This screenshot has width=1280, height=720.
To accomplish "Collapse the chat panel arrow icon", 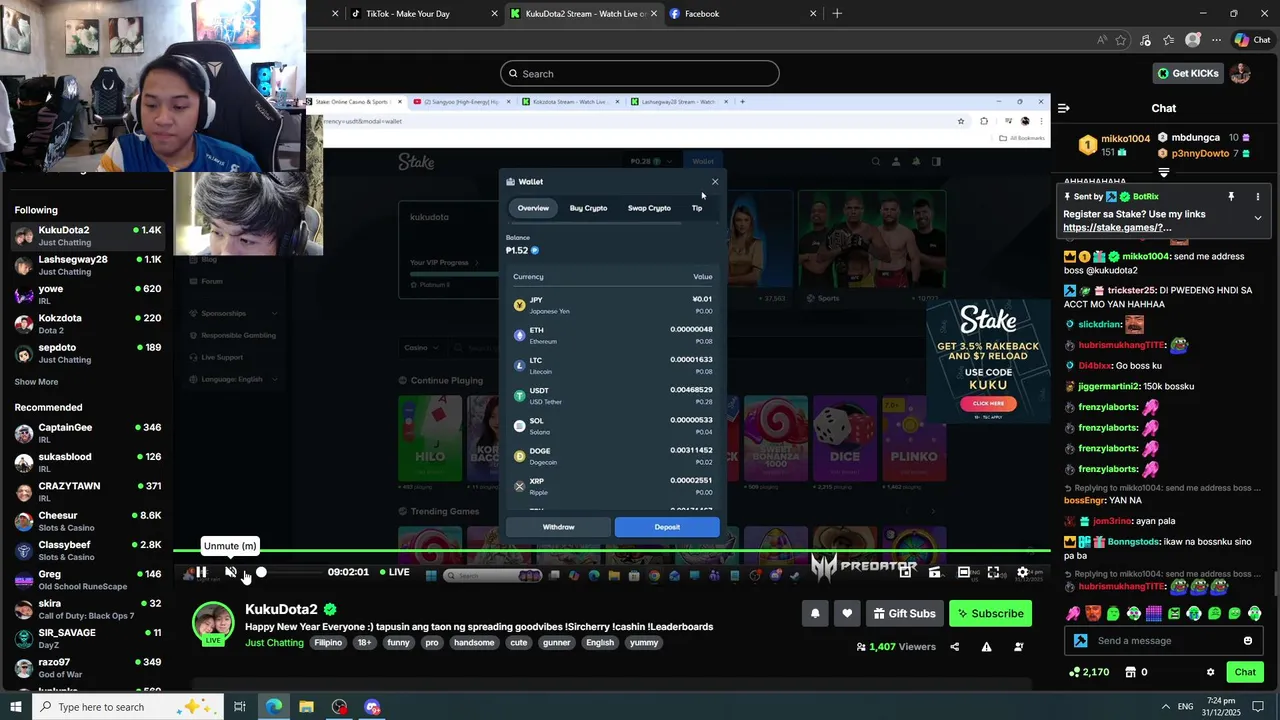I will pyautogui.click(x=1064, y=108).
